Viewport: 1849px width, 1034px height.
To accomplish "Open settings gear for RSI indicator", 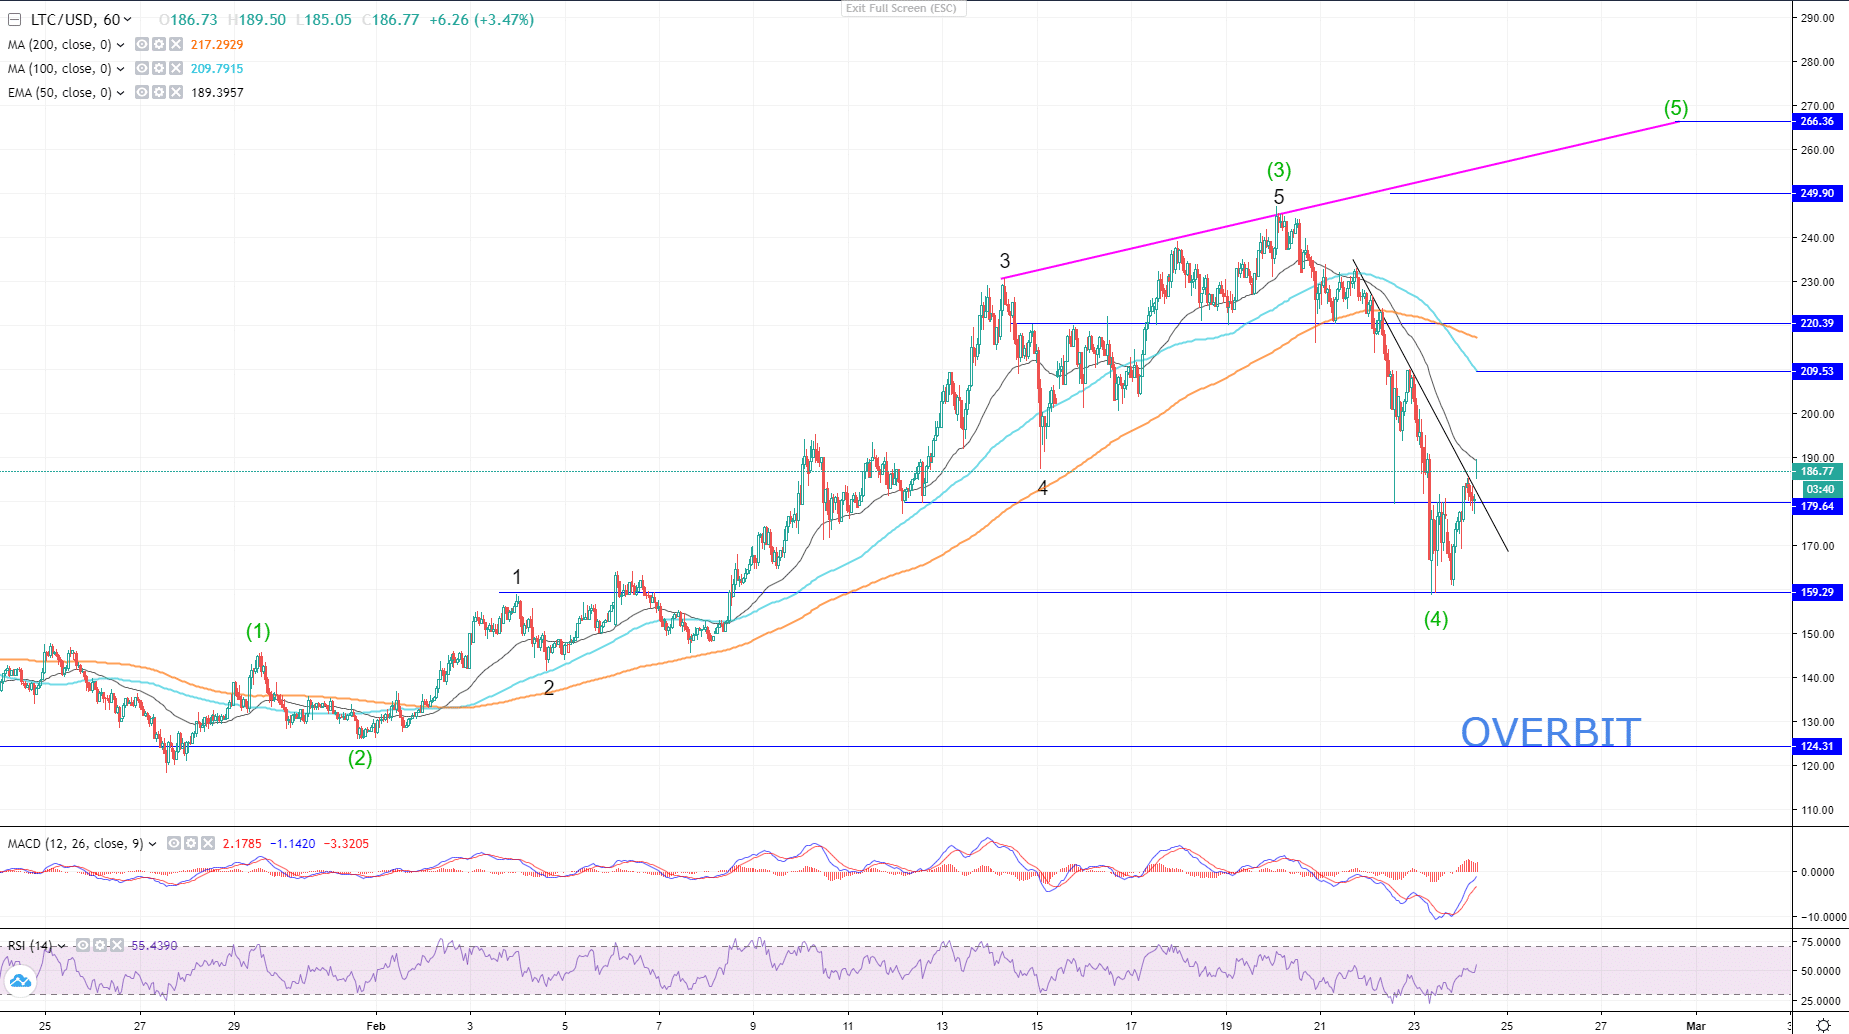I will (101, 945).
